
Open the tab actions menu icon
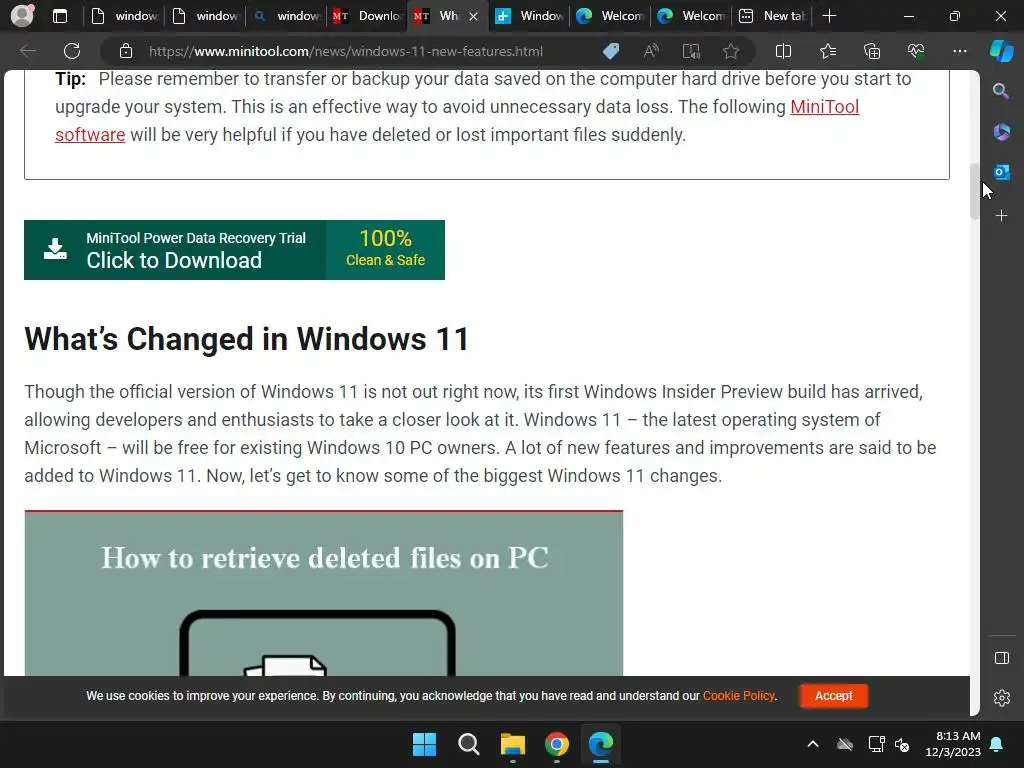tap(60, 16)
